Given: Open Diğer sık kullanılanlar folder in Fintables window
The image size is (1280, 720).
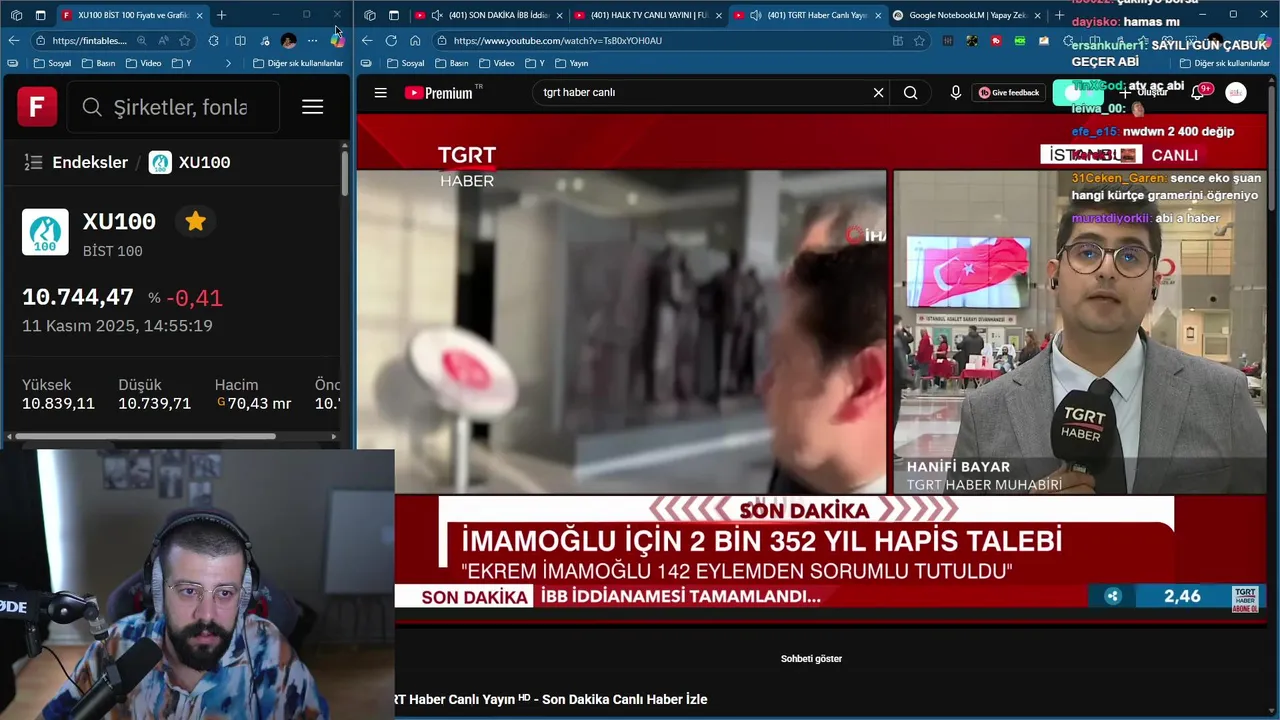Looking at the screenshot, I should (x=298, y=63).
